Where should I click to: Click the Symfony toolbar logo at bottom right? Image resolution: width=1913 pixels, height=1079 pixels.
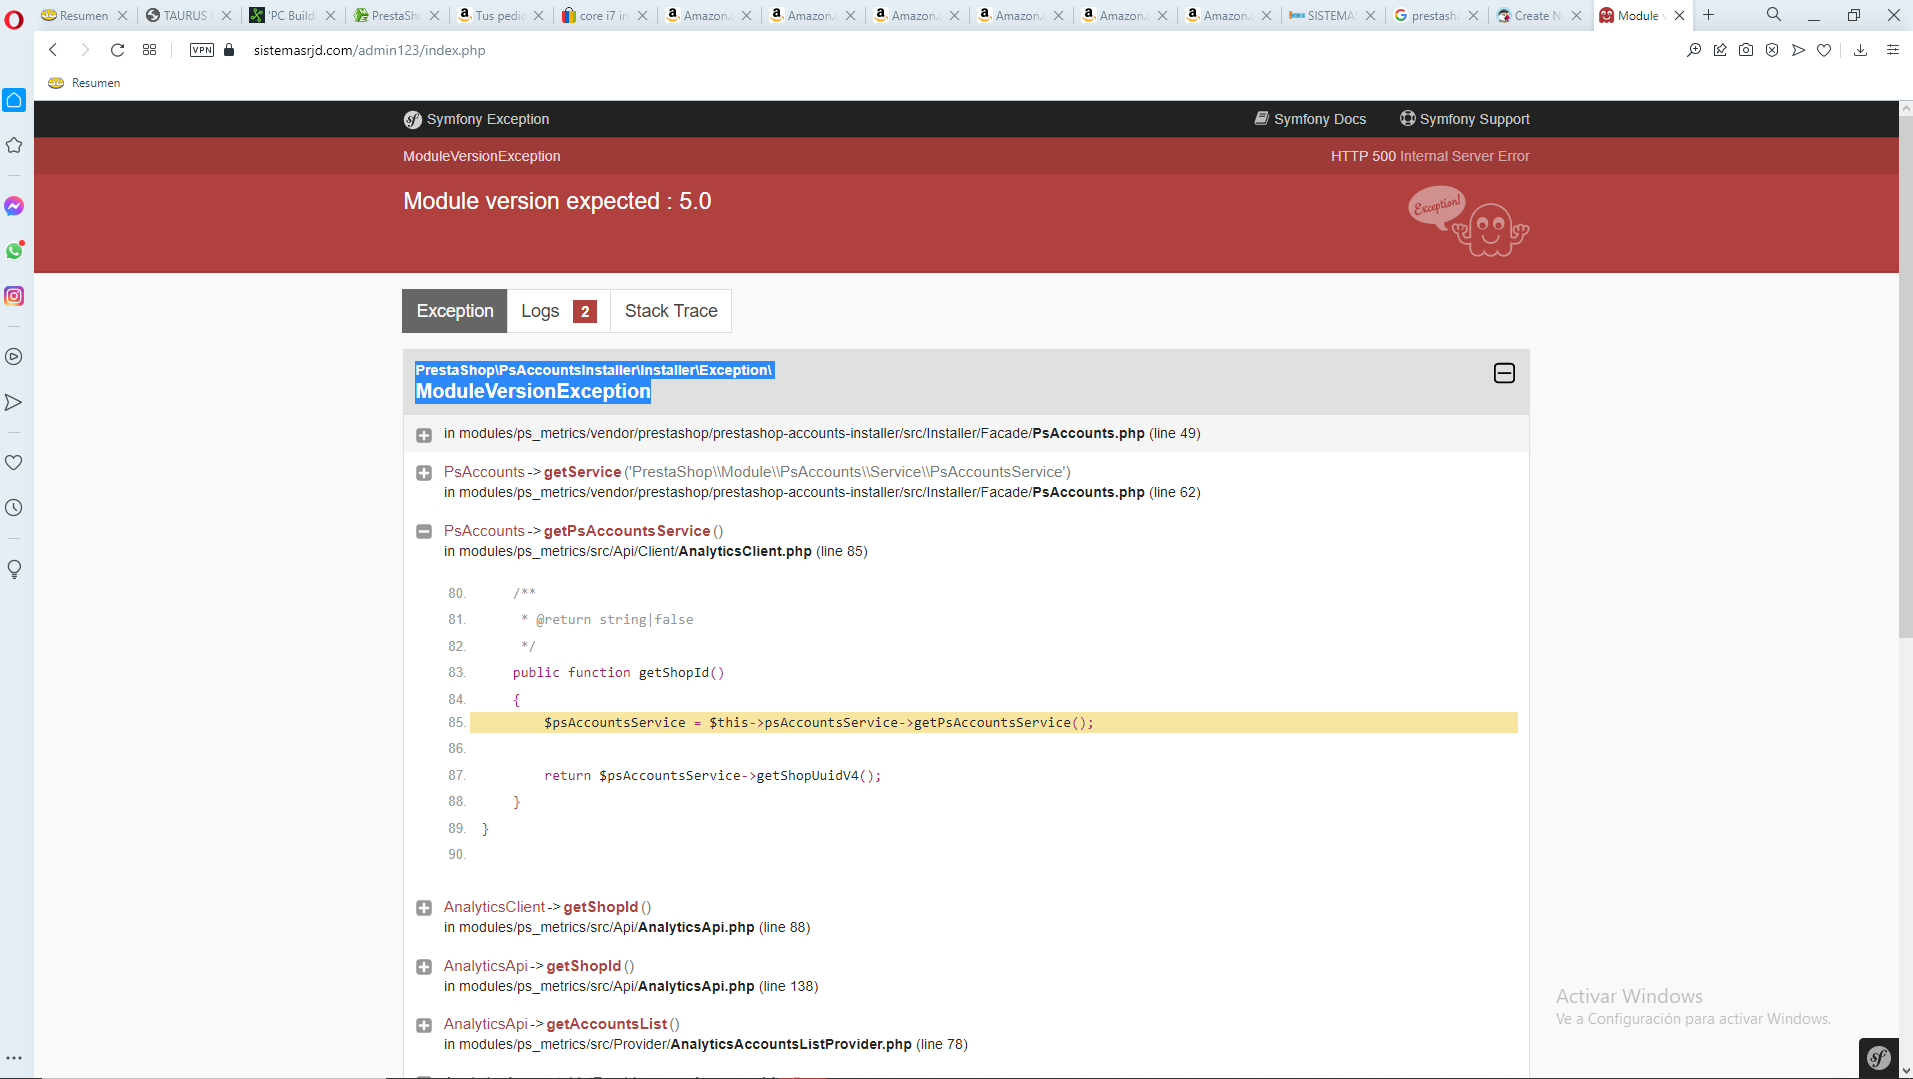click(x=1879, y=1058)
